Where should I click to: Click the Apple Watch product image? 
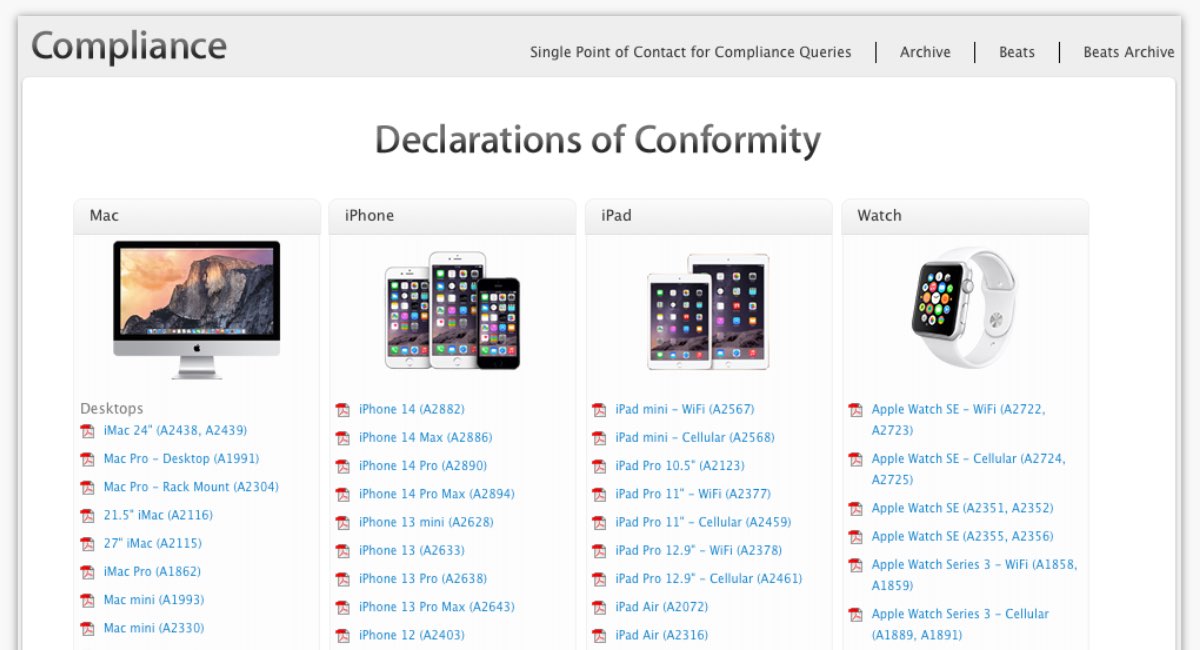[x=963, y=307]
